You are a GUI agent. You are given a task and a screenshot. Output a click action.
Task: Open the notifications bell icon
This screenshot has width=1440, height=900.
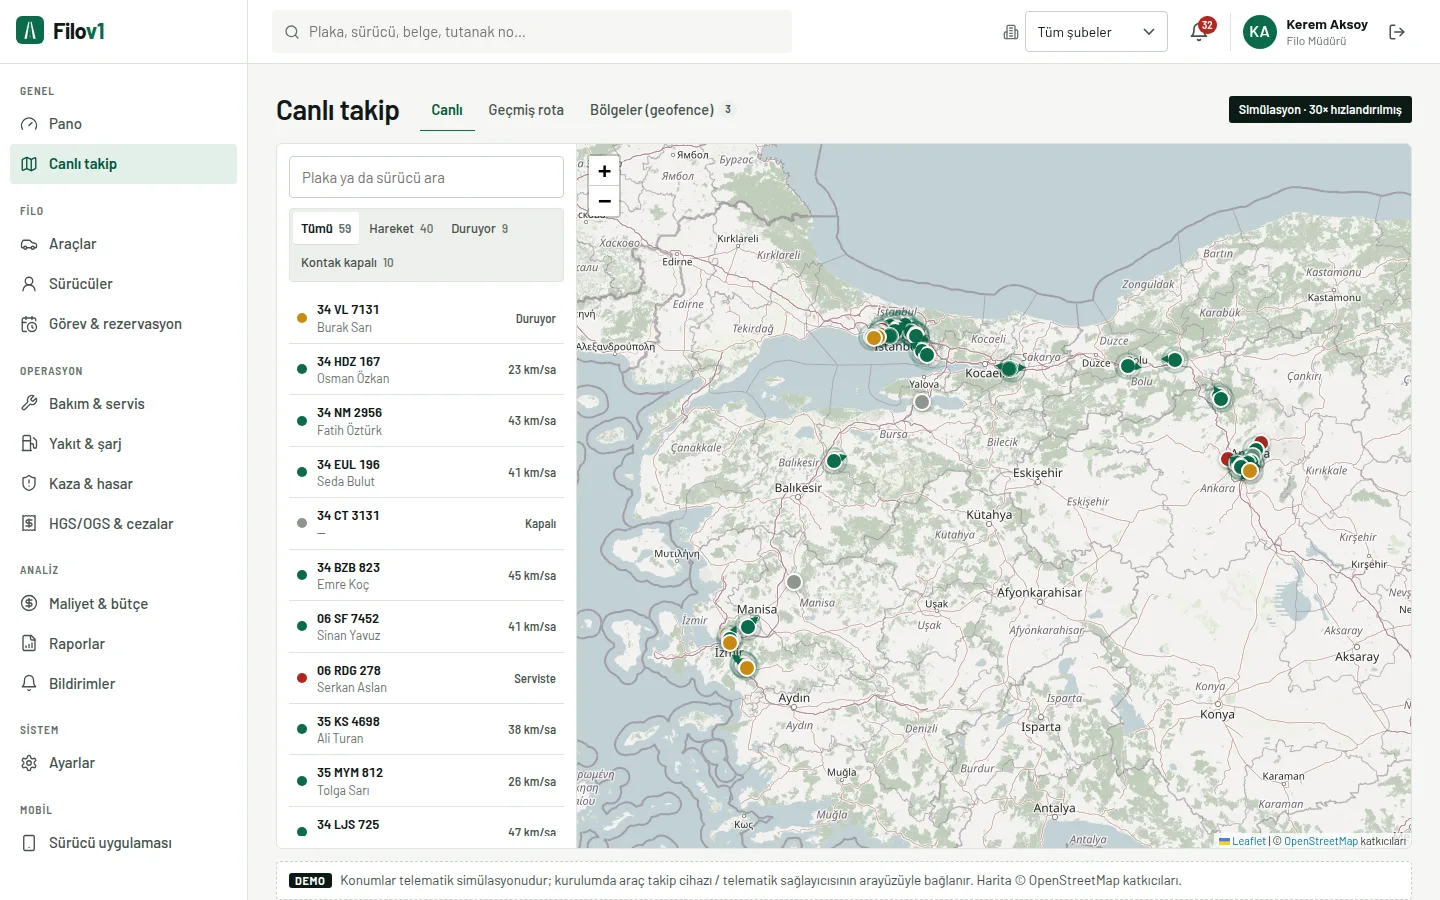[1199, 32]
